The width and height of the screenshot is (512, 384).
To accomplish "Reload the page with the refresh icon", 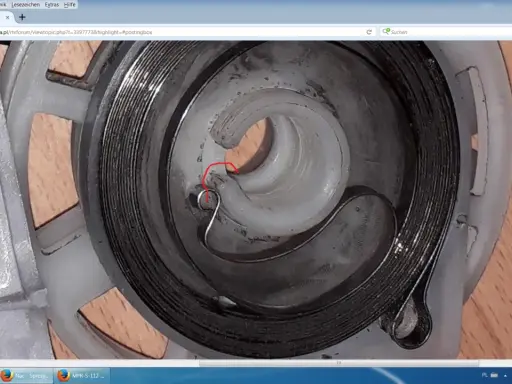I will point(369,32).
